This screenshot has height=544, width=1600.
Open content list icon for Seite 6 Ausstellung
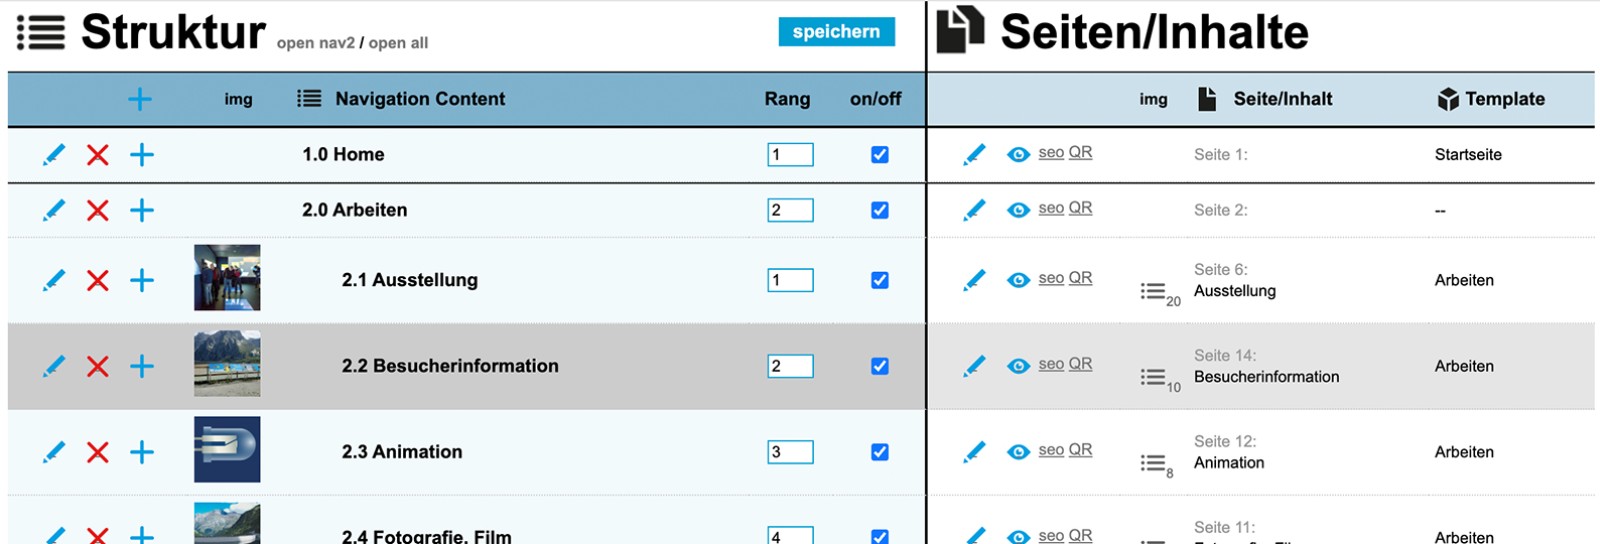pos(1153,292)
